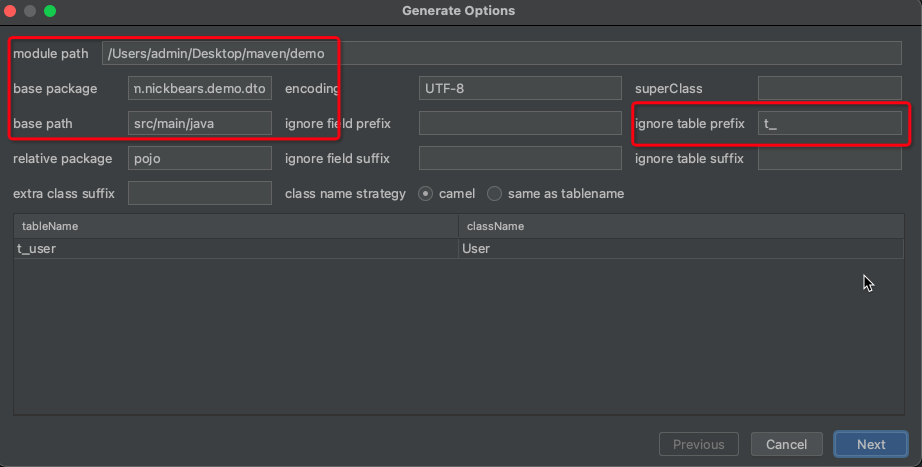The width and height of the screenshot is (922, 467).
Task: Click the base path input field
Action: pos(200,124)
